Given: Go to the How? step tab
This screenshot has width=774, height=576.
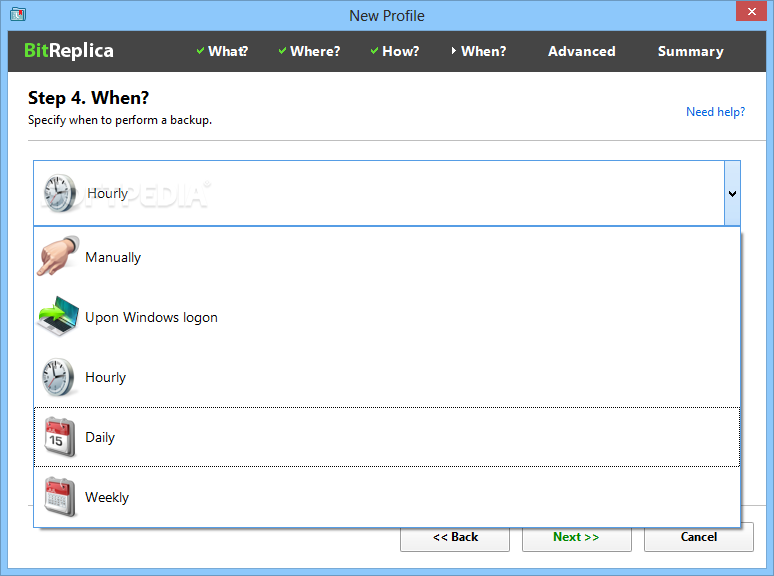Looking at the screenshot, I should pyautogui.click(x=395, y=51).
